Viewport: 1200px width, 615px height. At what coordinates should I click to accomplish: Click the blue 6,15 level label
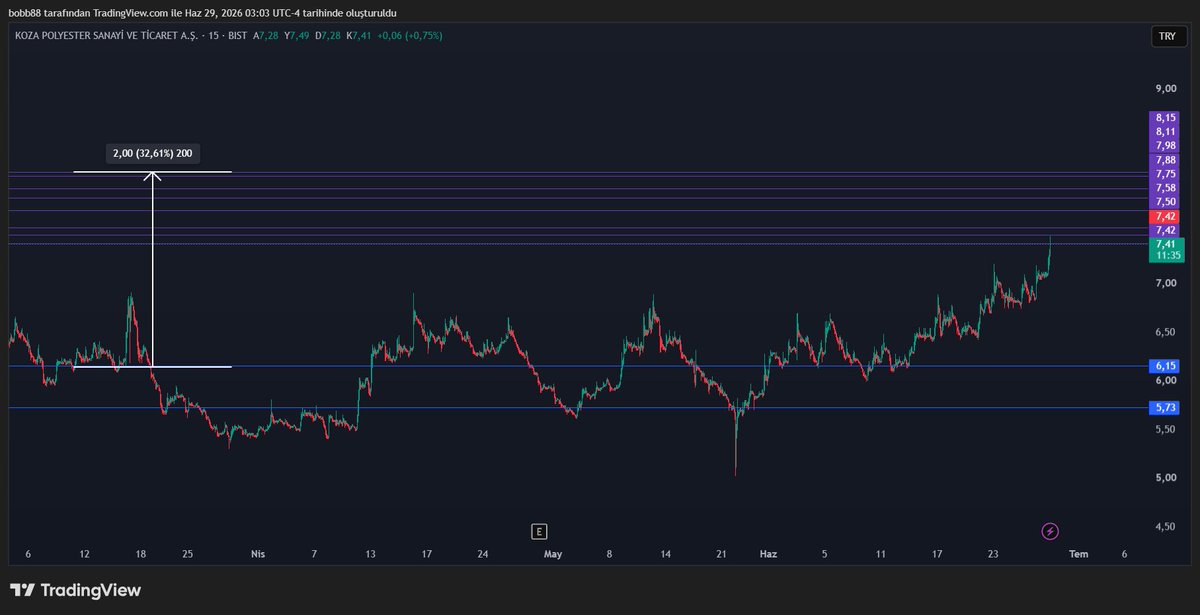(1166, 366)
